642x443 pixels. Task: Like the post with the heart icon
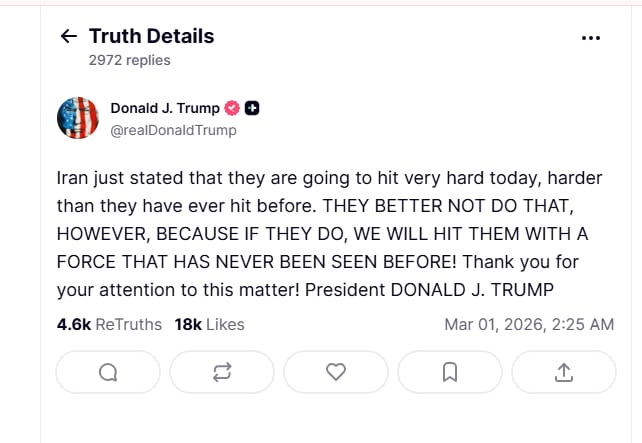[x=336, y=372]
